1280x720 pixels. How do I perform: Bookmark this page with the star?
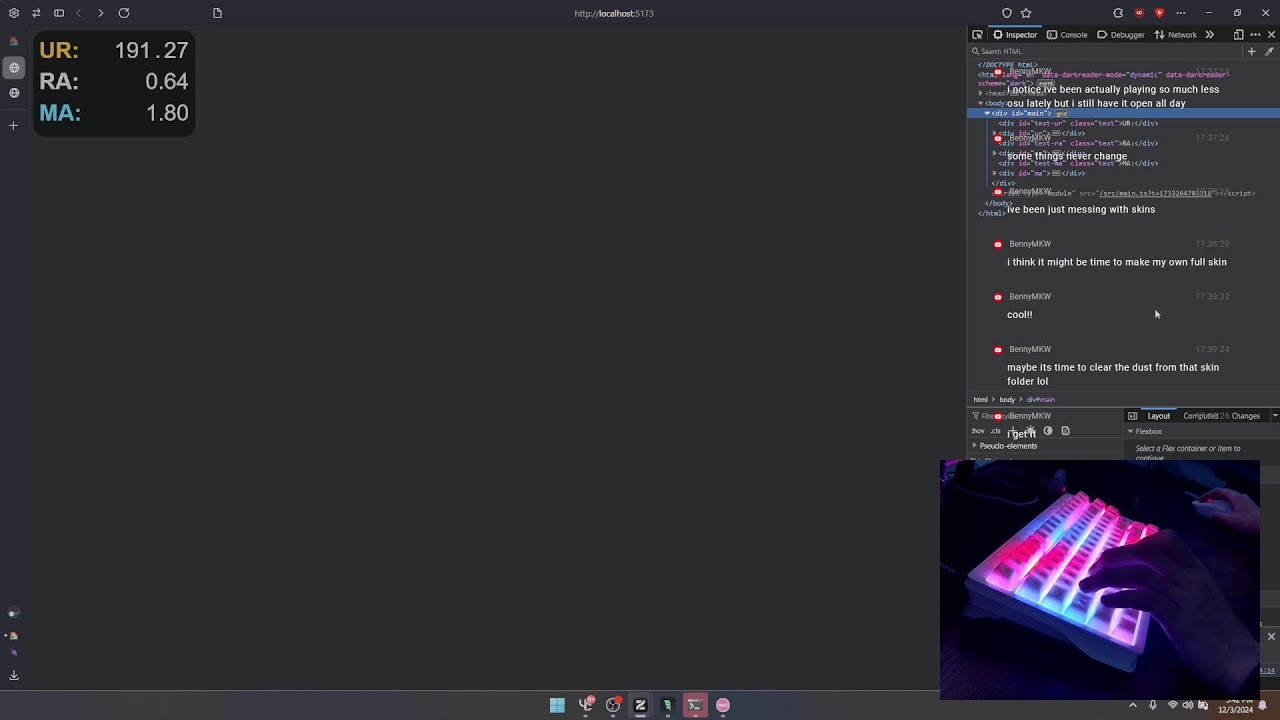pyautogui.click(x=1026, y=13)
